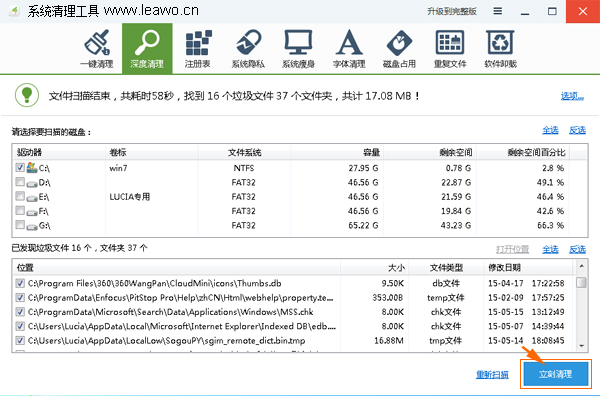Sort by 驱动器 column header
The height and width of the screenshot is (396, 600).
59,152
